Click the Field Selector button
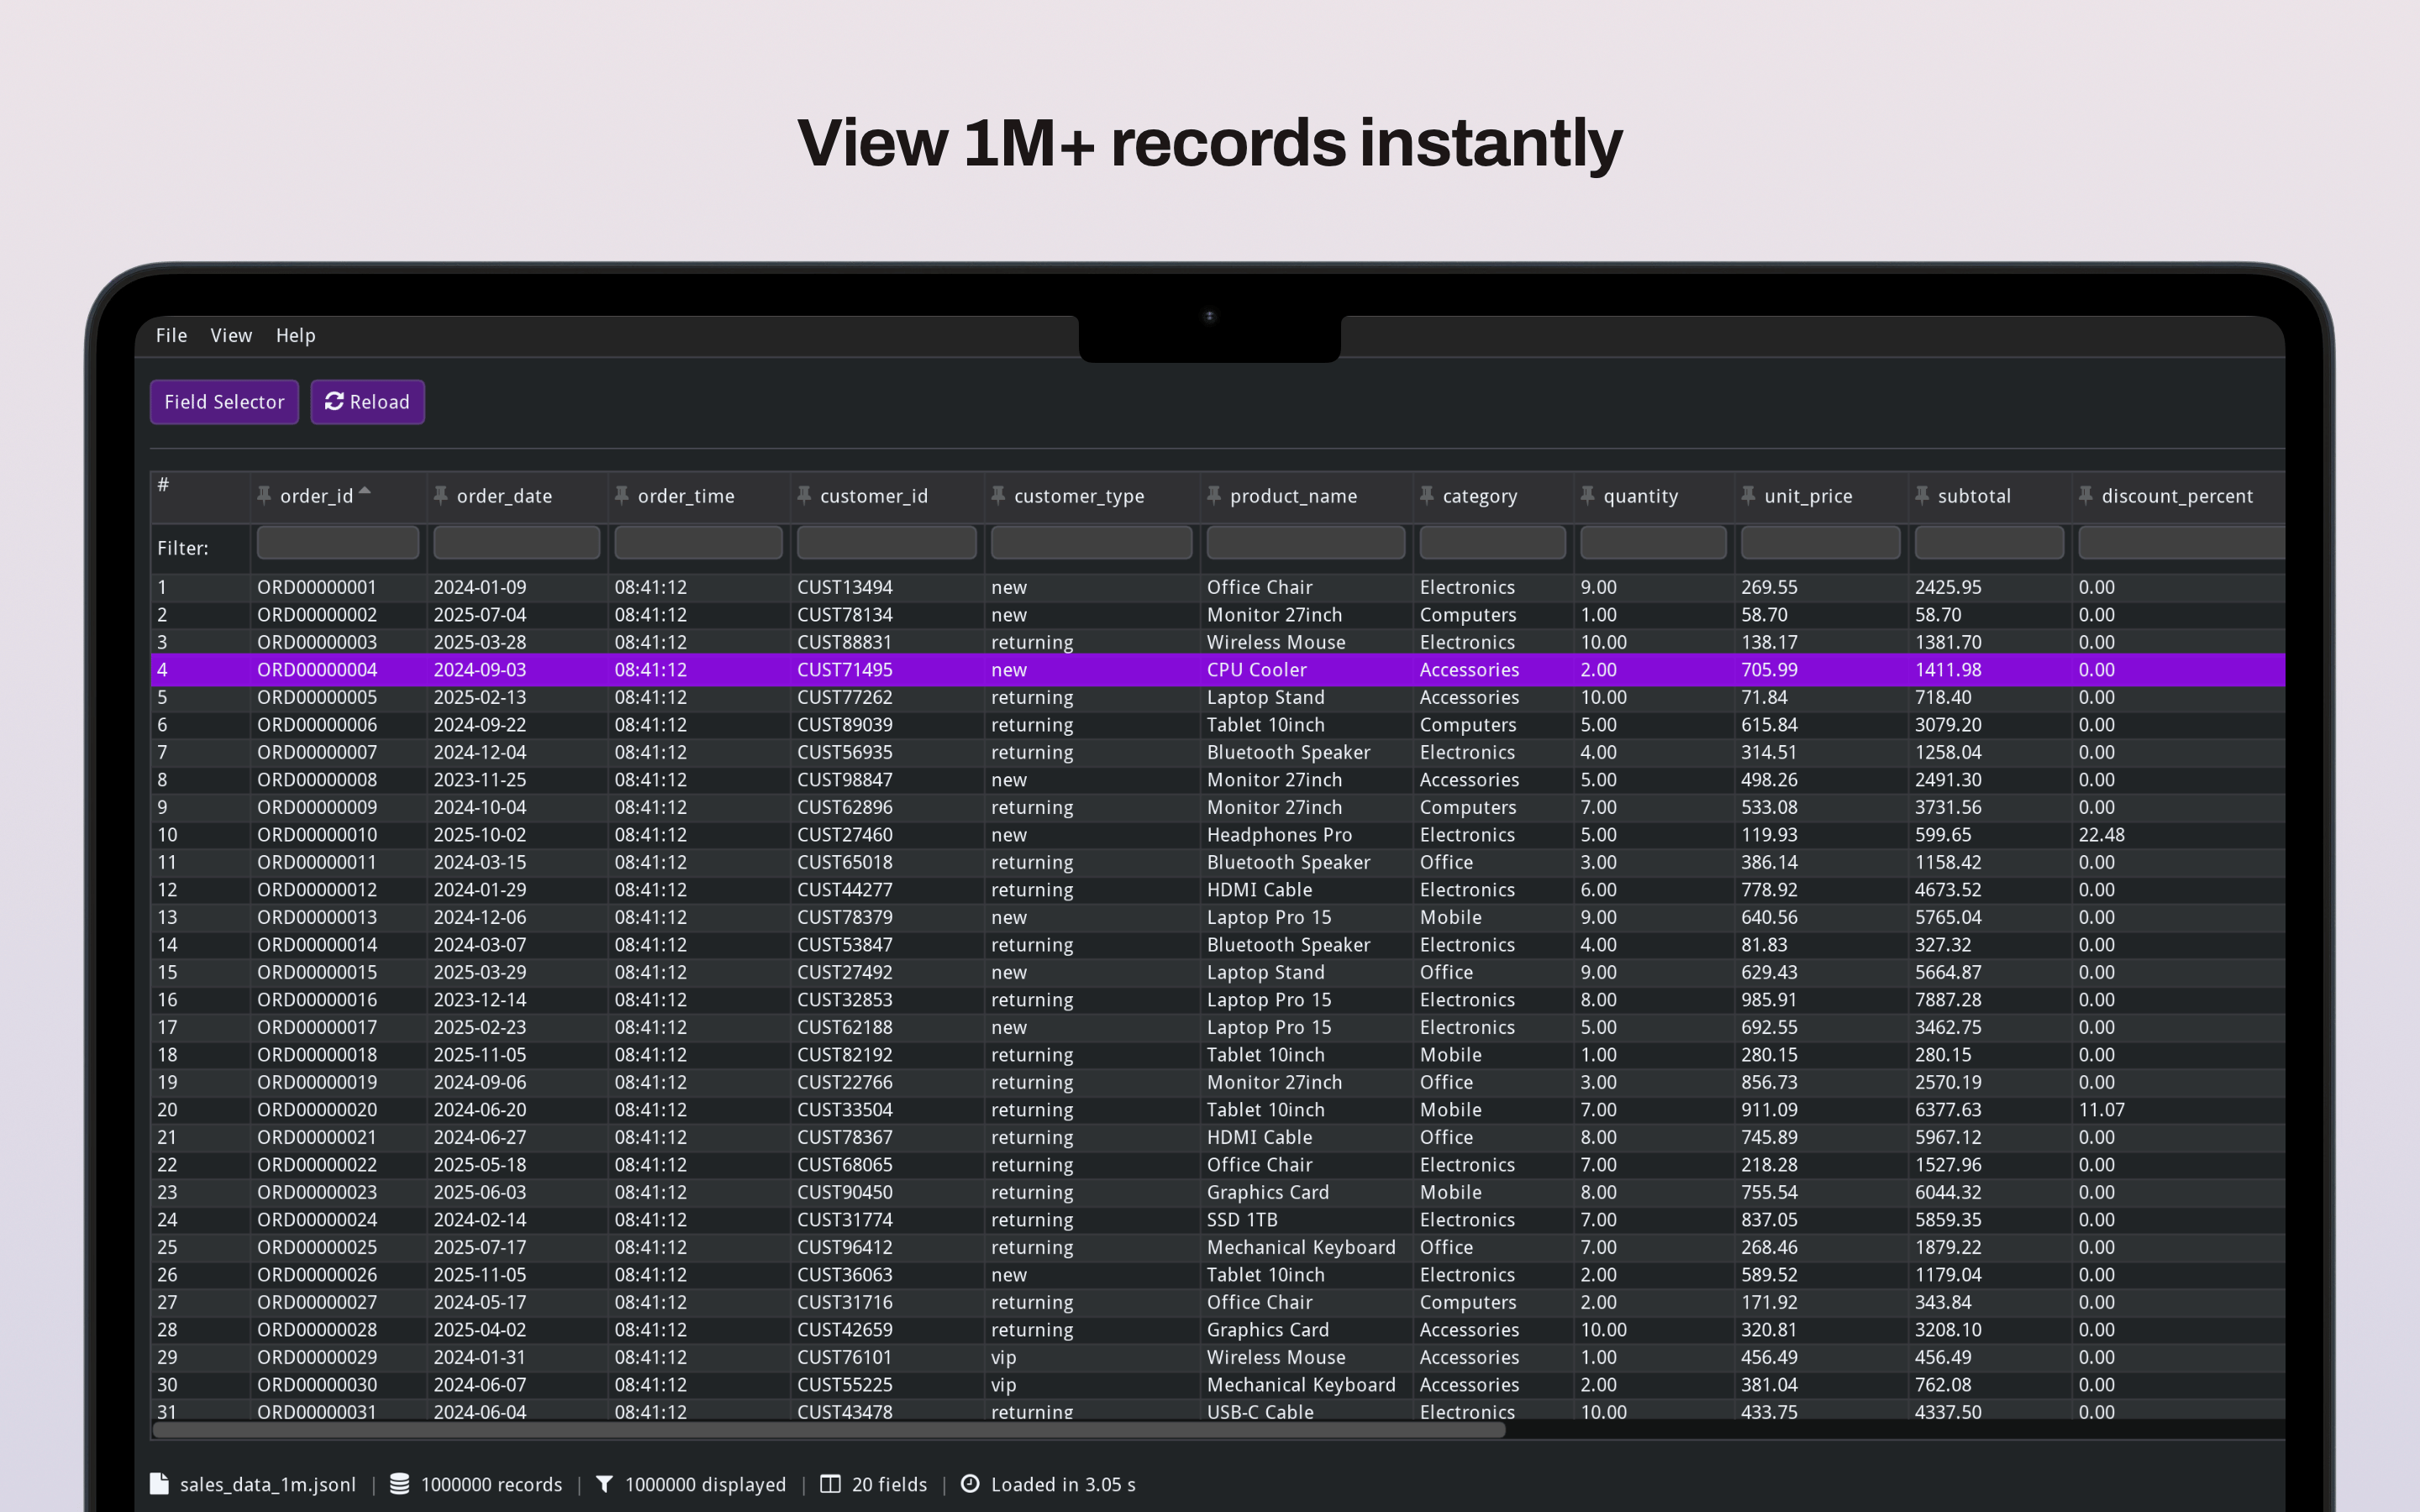2420x1512 pixels. 224,402
